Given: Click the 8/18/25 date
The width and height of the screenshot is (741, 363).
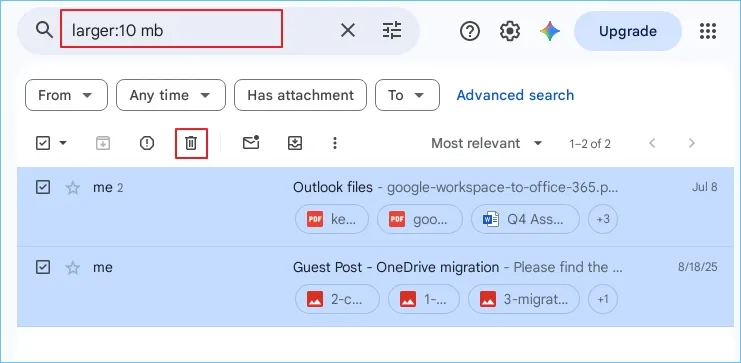Looking at the screenshot, I should (x=698, y=267).
